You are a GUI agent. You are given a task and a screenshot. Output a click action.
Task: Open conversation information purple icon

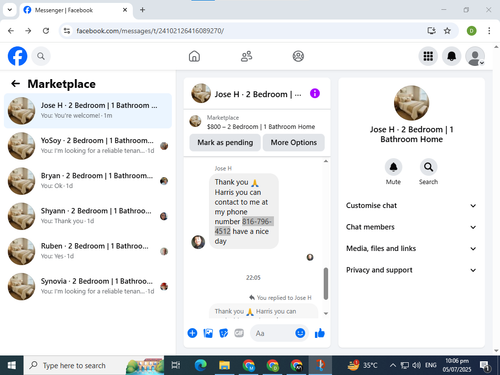(x=315, y=93)
